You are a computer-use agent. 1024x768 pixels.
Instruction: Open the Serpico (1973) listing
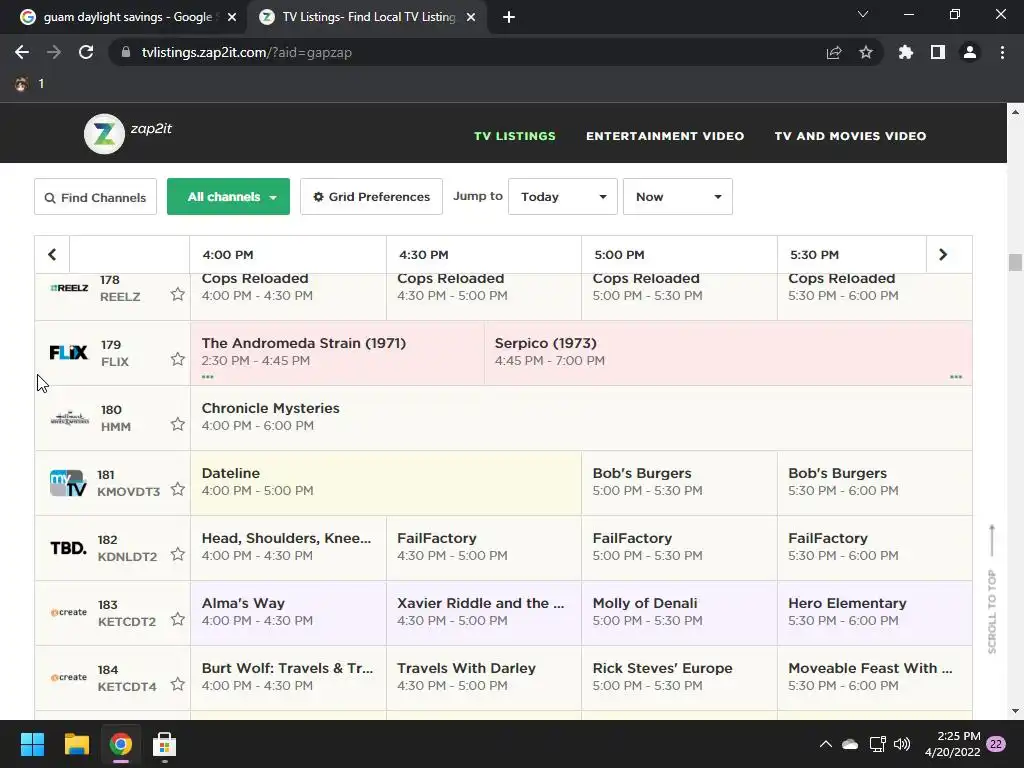click(x=728, y=353)
